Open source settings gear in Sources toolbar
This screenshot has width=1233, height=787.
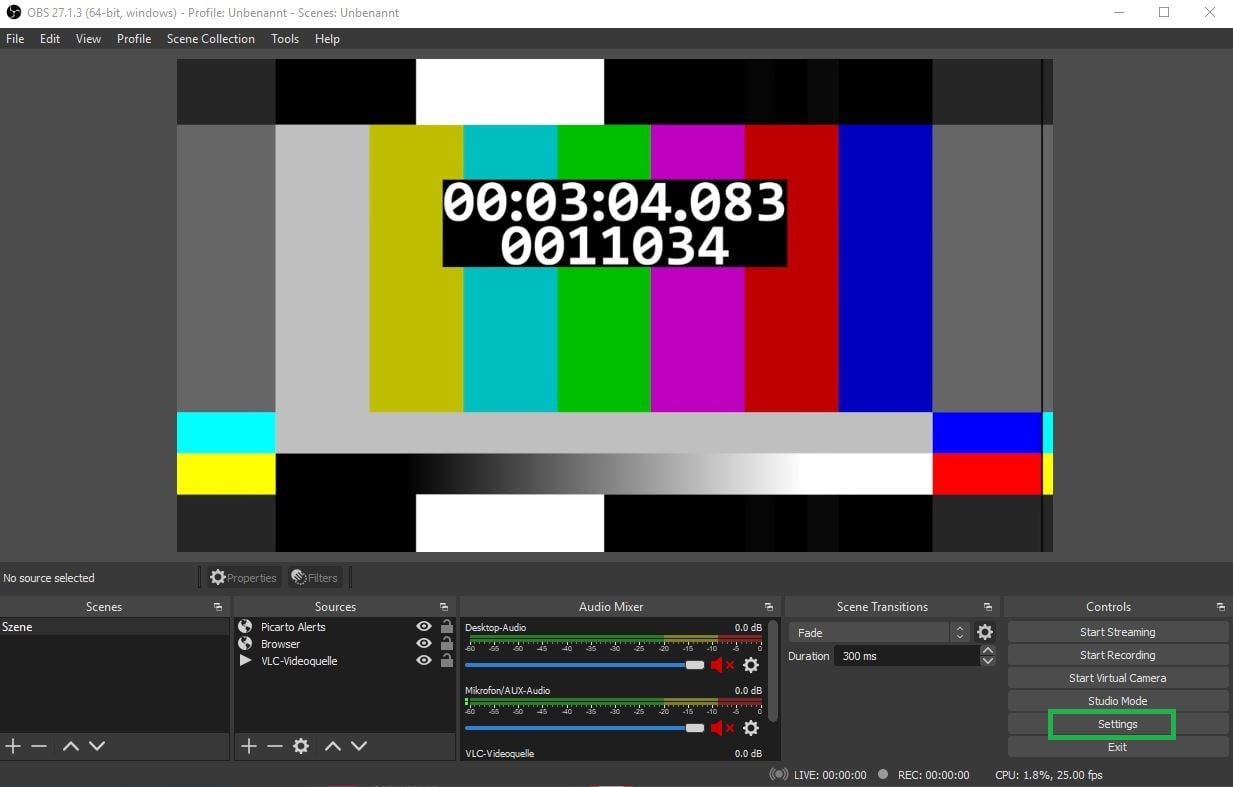tap(301, 745)
